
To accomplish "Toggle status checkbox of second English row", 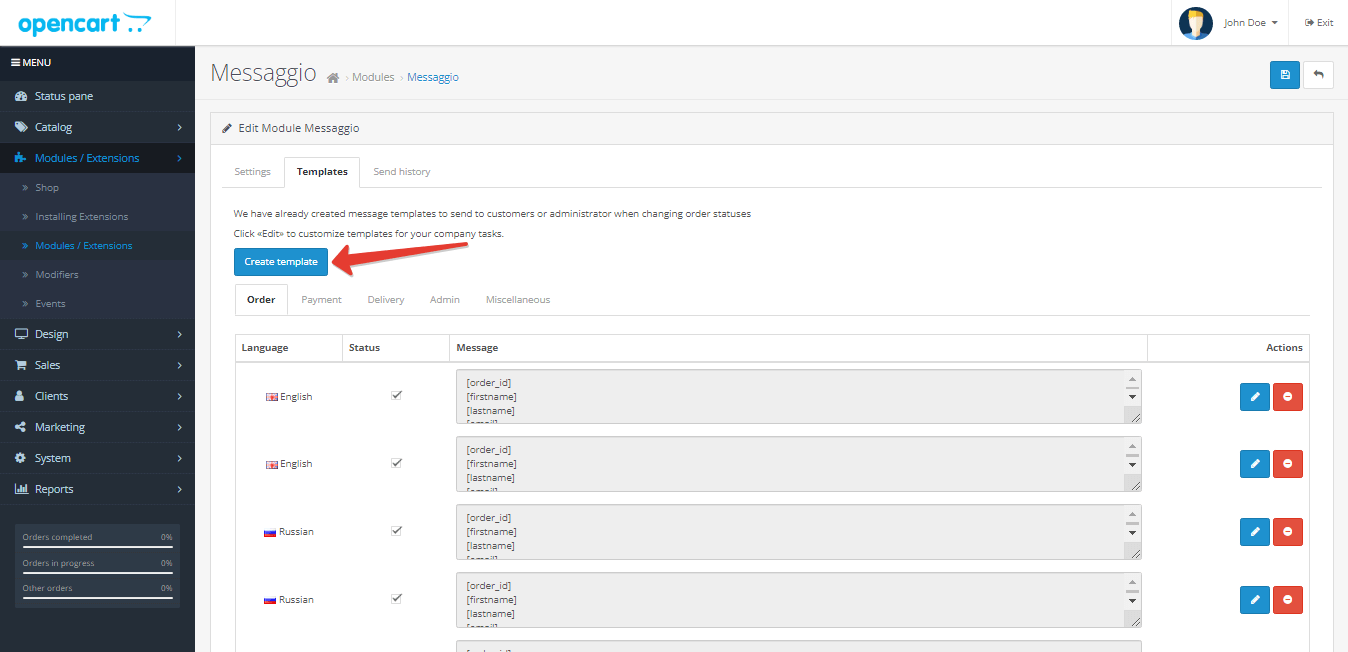I will point(396,462).
